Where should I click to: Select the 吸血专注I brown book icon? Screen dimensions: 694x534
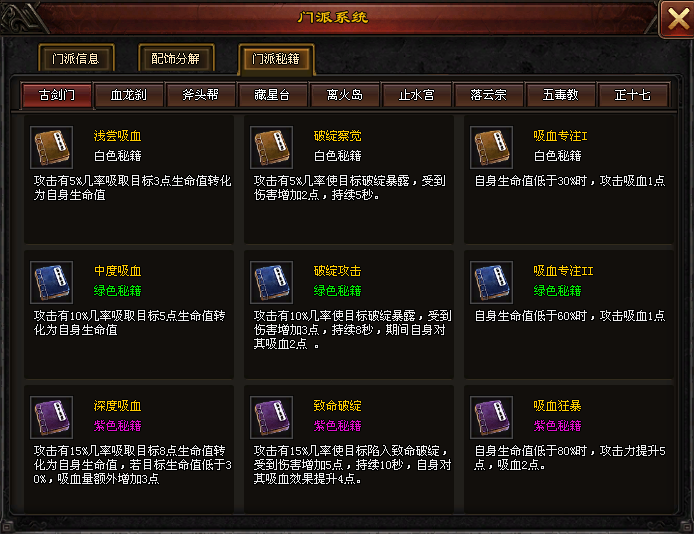click(491, 147)
